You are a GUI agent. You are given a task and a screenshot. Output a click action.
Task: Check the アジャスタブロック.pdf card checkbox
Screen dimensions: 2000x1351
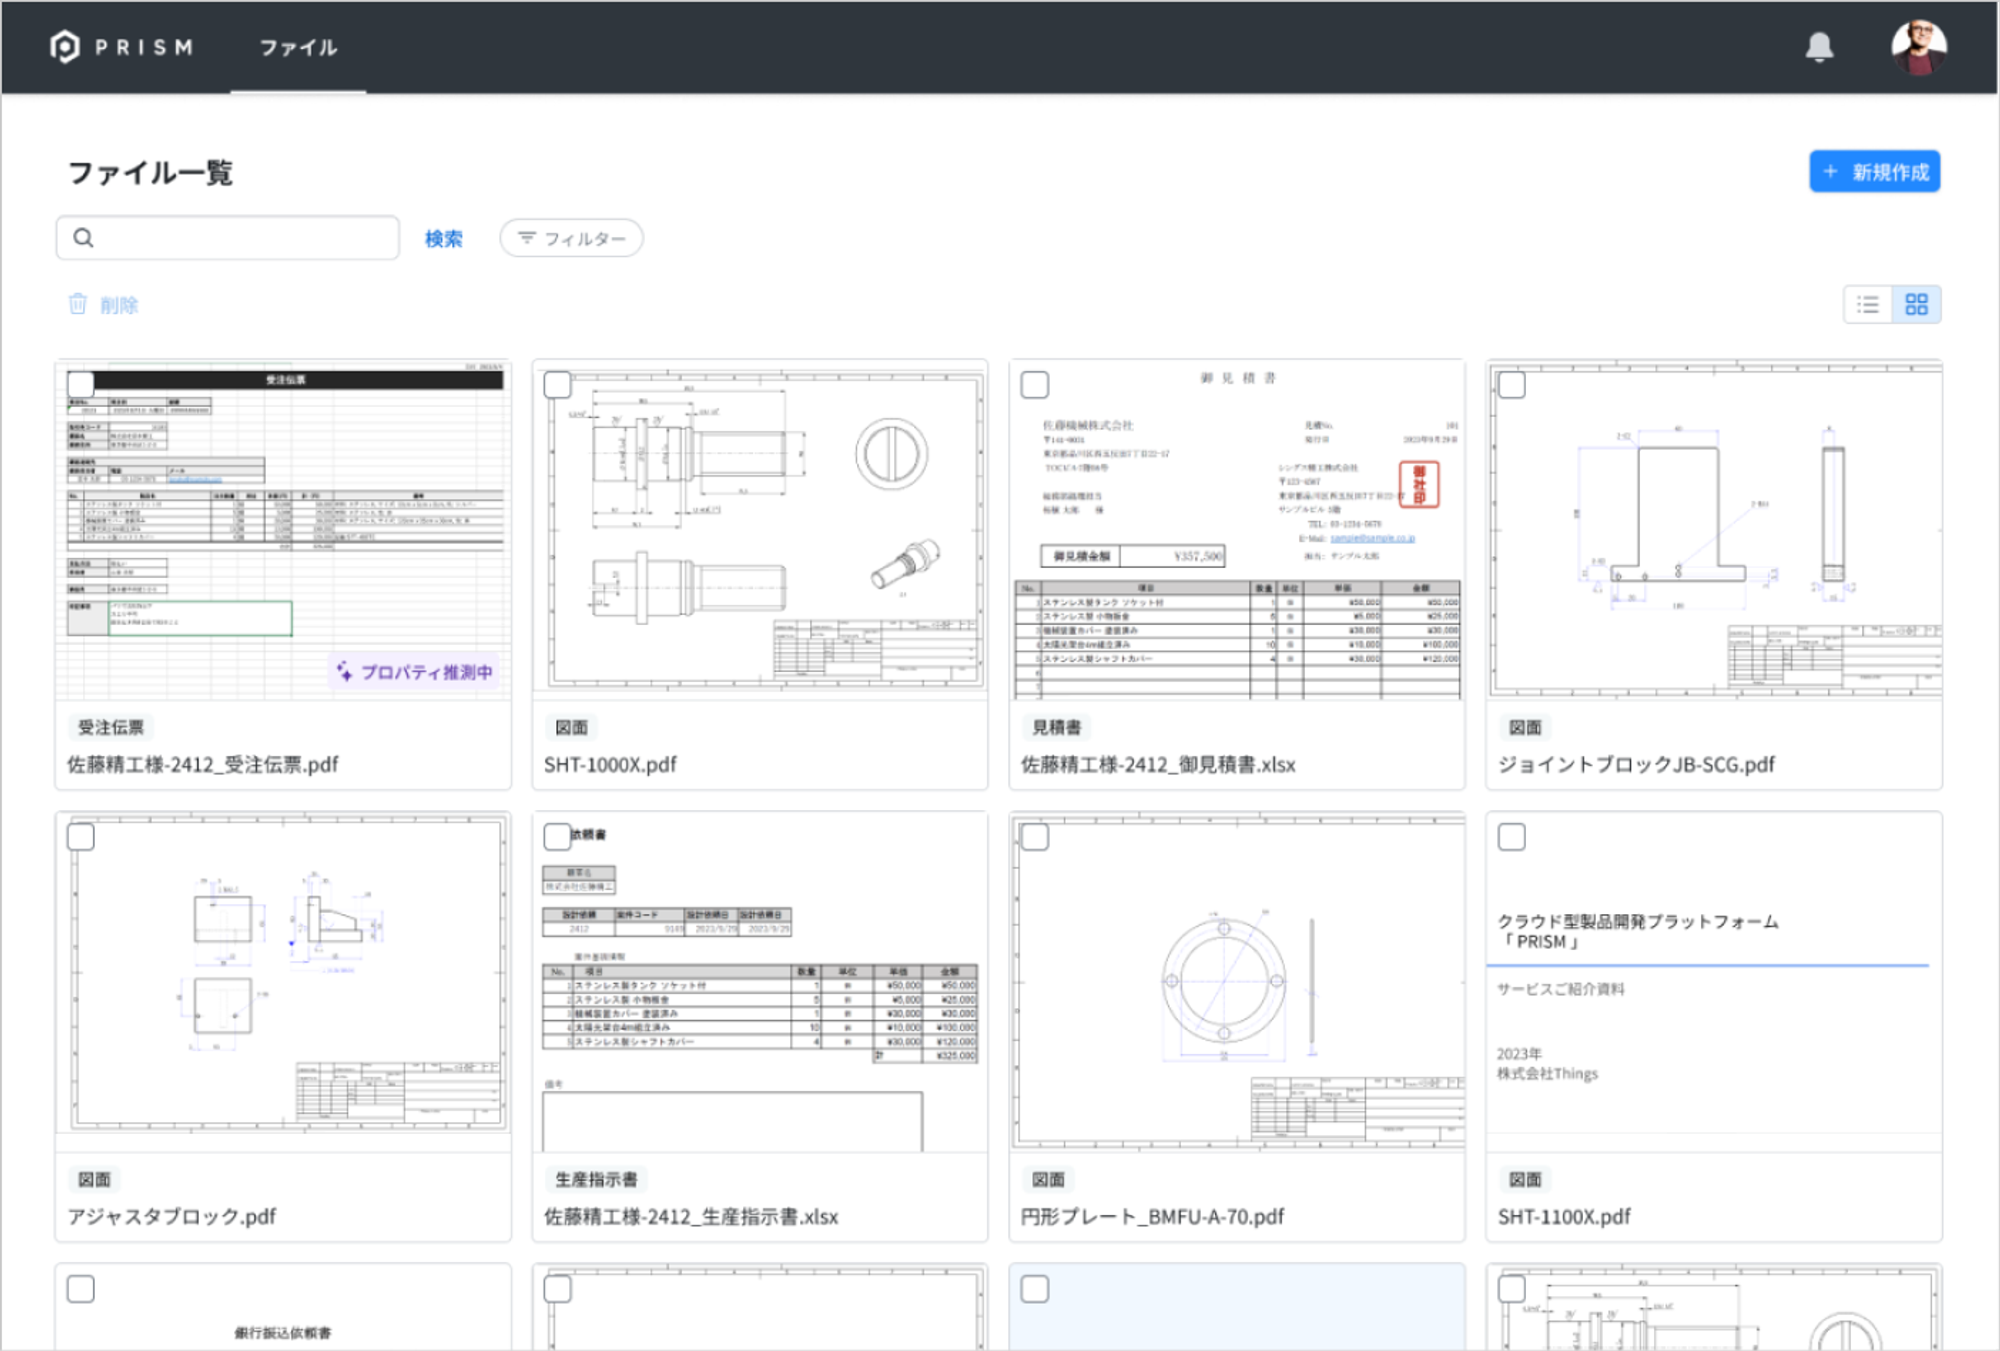click(81, 837)
